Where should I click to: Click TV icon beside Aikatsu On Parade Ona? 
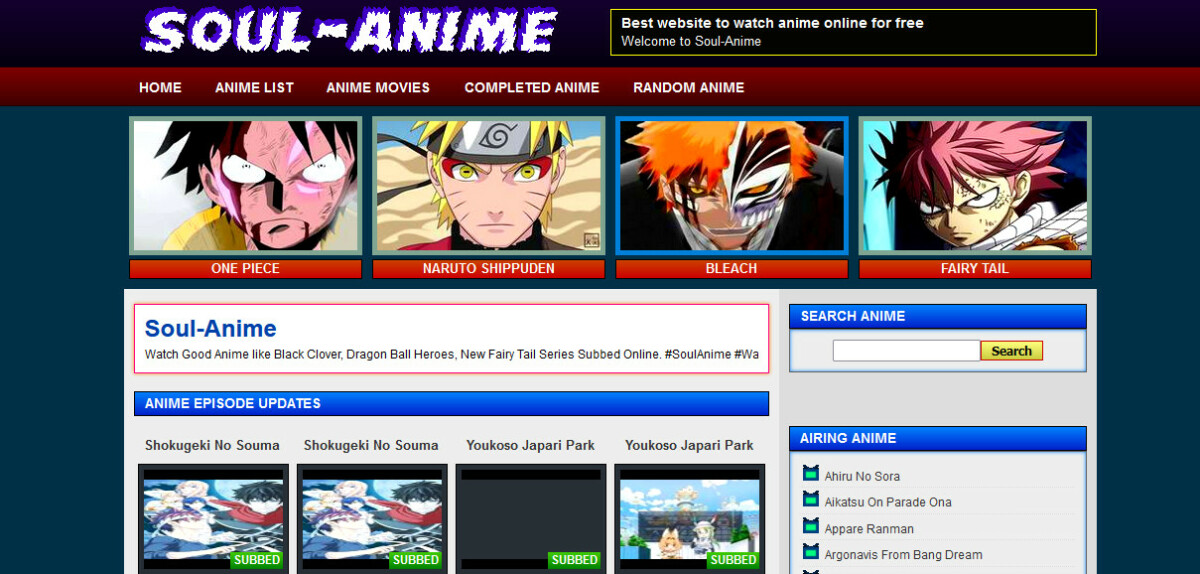coord(811,500)
